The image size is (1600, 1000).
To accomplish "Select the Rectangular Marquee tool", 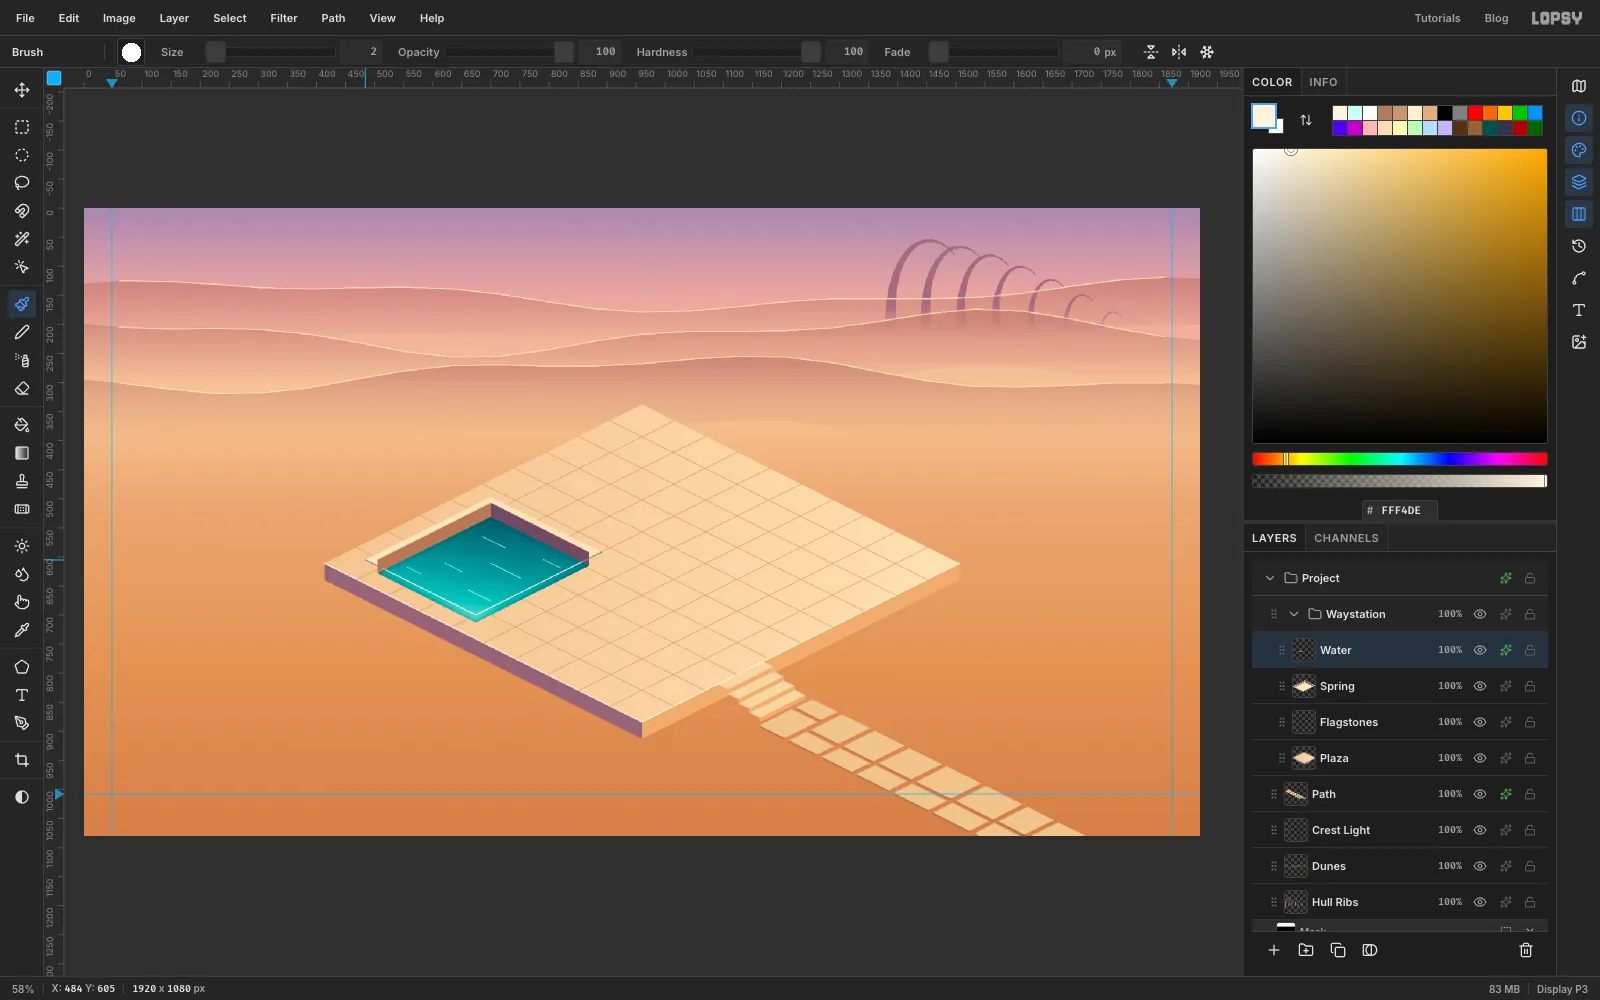I will pyautogui.click(x=22, y=127).
